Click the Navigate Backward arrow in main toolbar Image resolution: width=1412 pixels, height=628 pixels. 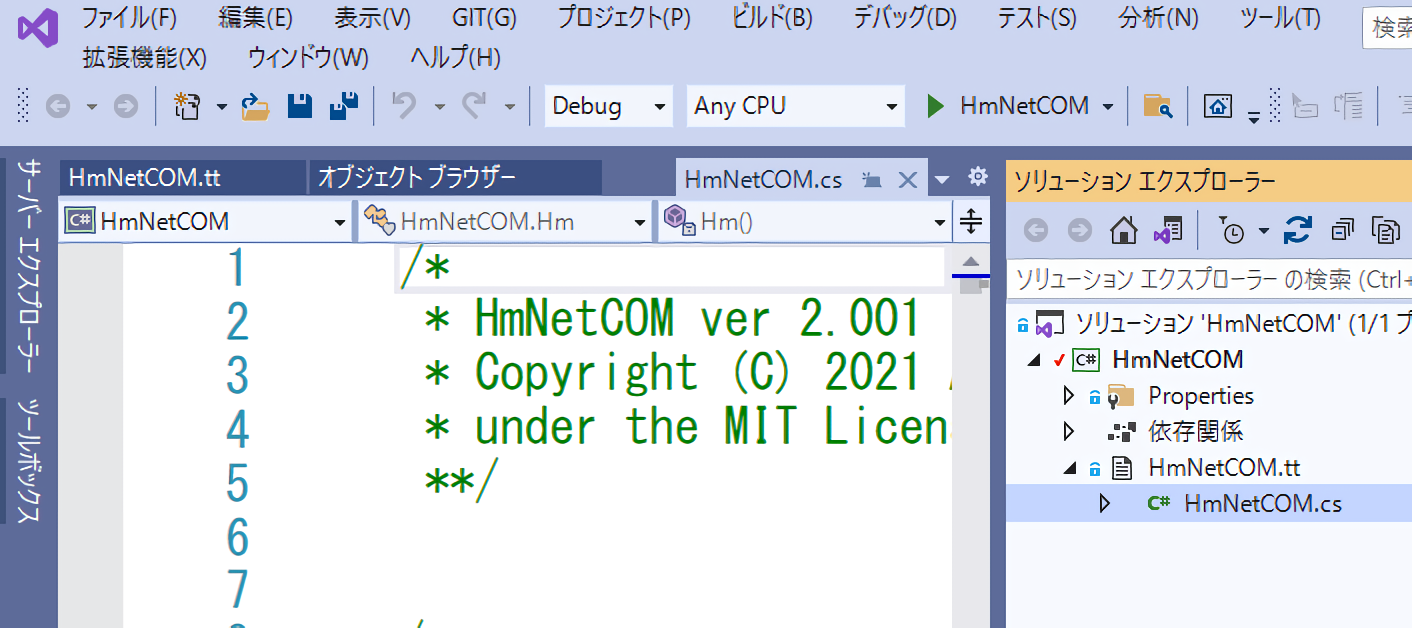click(58, 106)
